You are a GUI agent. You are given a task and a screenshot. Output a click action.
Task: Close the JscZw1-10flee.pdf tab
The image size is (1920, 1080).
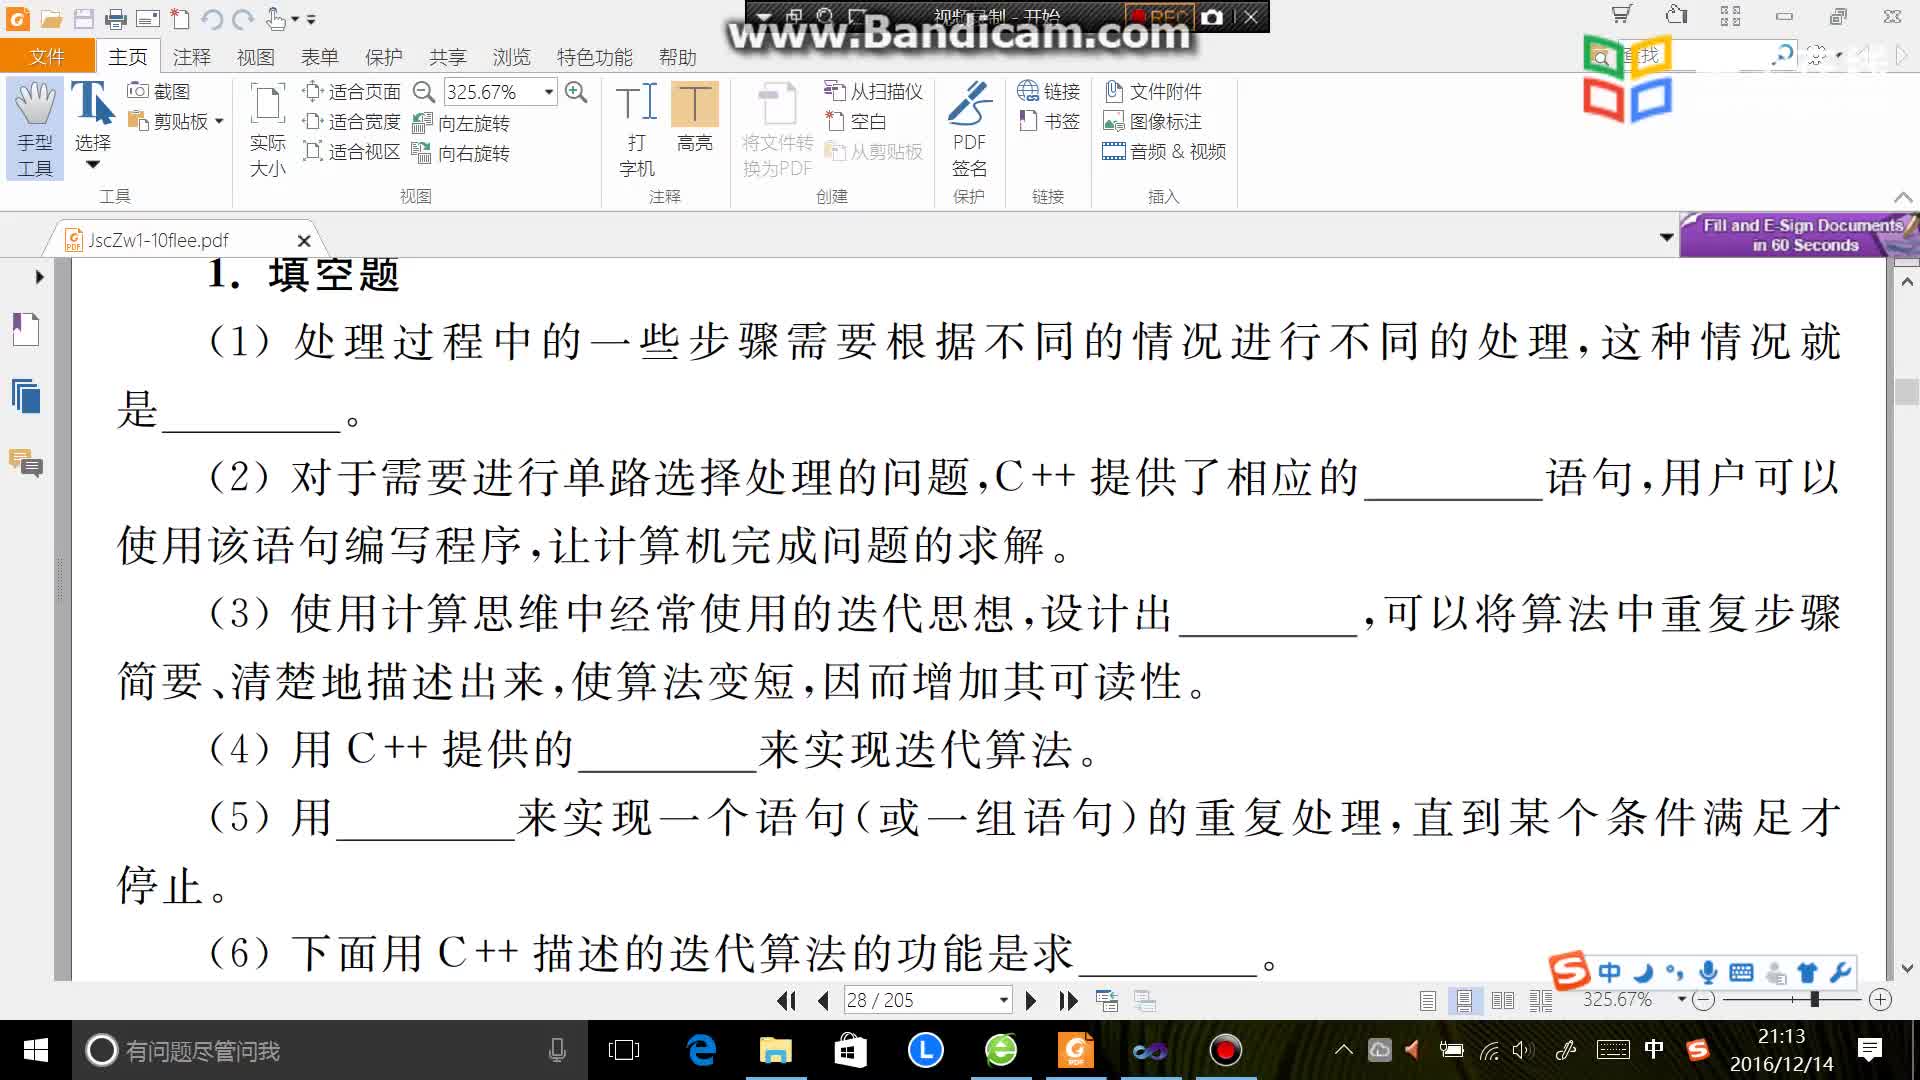pos(304,240)
